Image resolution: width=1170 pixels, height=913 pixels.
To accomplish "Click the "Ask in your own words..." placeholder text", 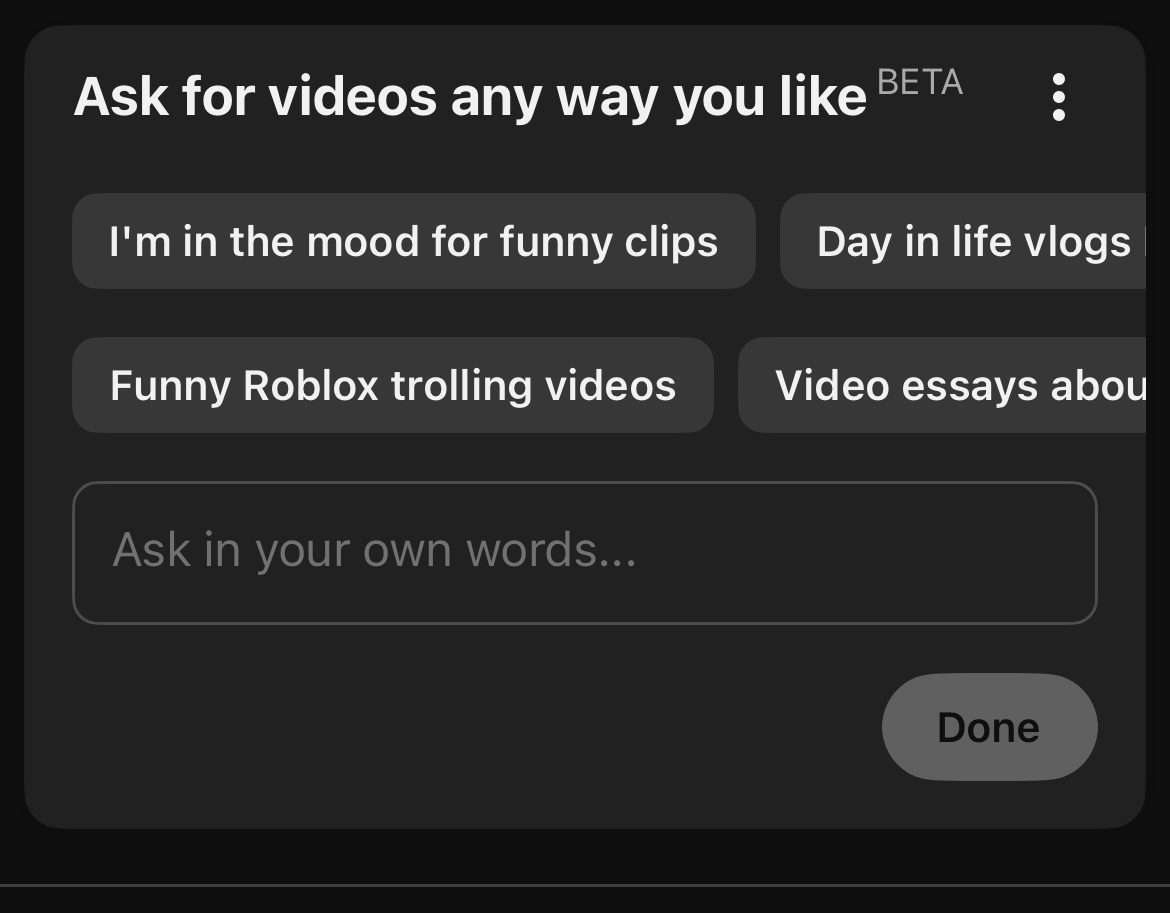I will click(x=374, y=550).
